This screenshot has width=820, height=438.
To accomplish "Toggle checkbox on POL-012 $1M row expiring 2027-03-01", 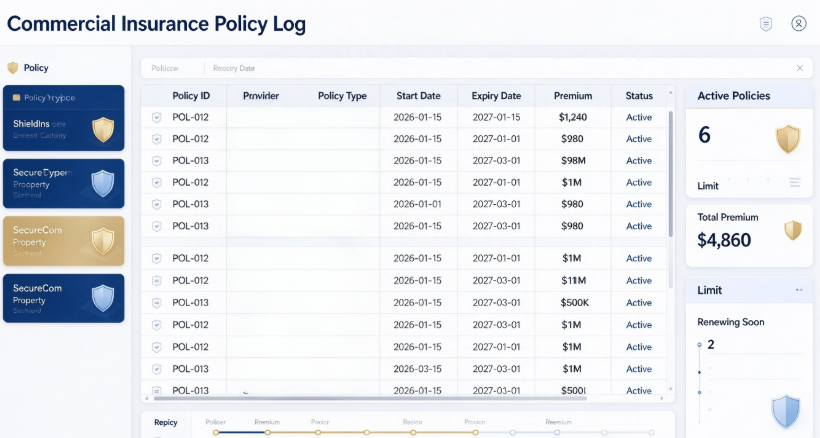I will point(156,325).
